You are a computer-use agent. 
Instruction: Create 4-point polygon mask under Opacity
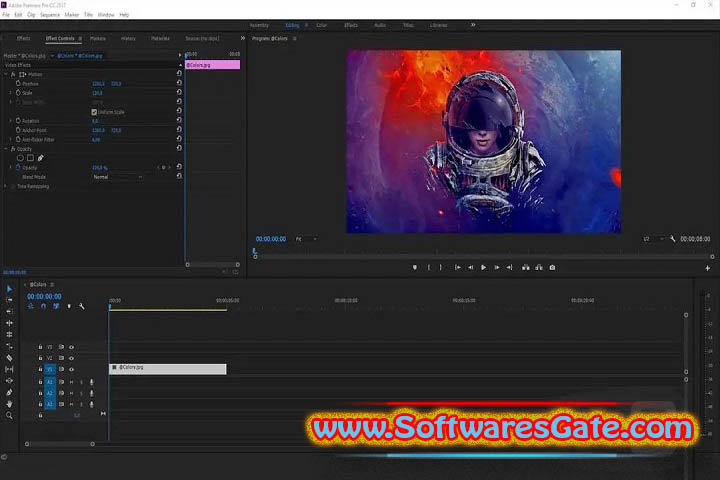tap(30, 158)
